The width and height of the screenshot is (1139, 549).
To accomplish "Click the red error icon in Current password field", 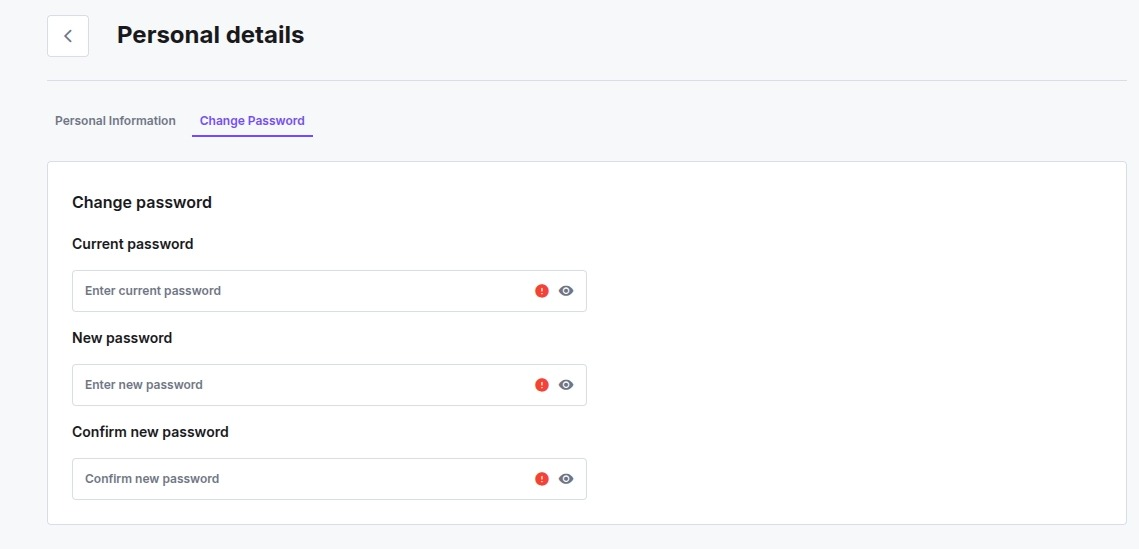I will coord(542,291).
